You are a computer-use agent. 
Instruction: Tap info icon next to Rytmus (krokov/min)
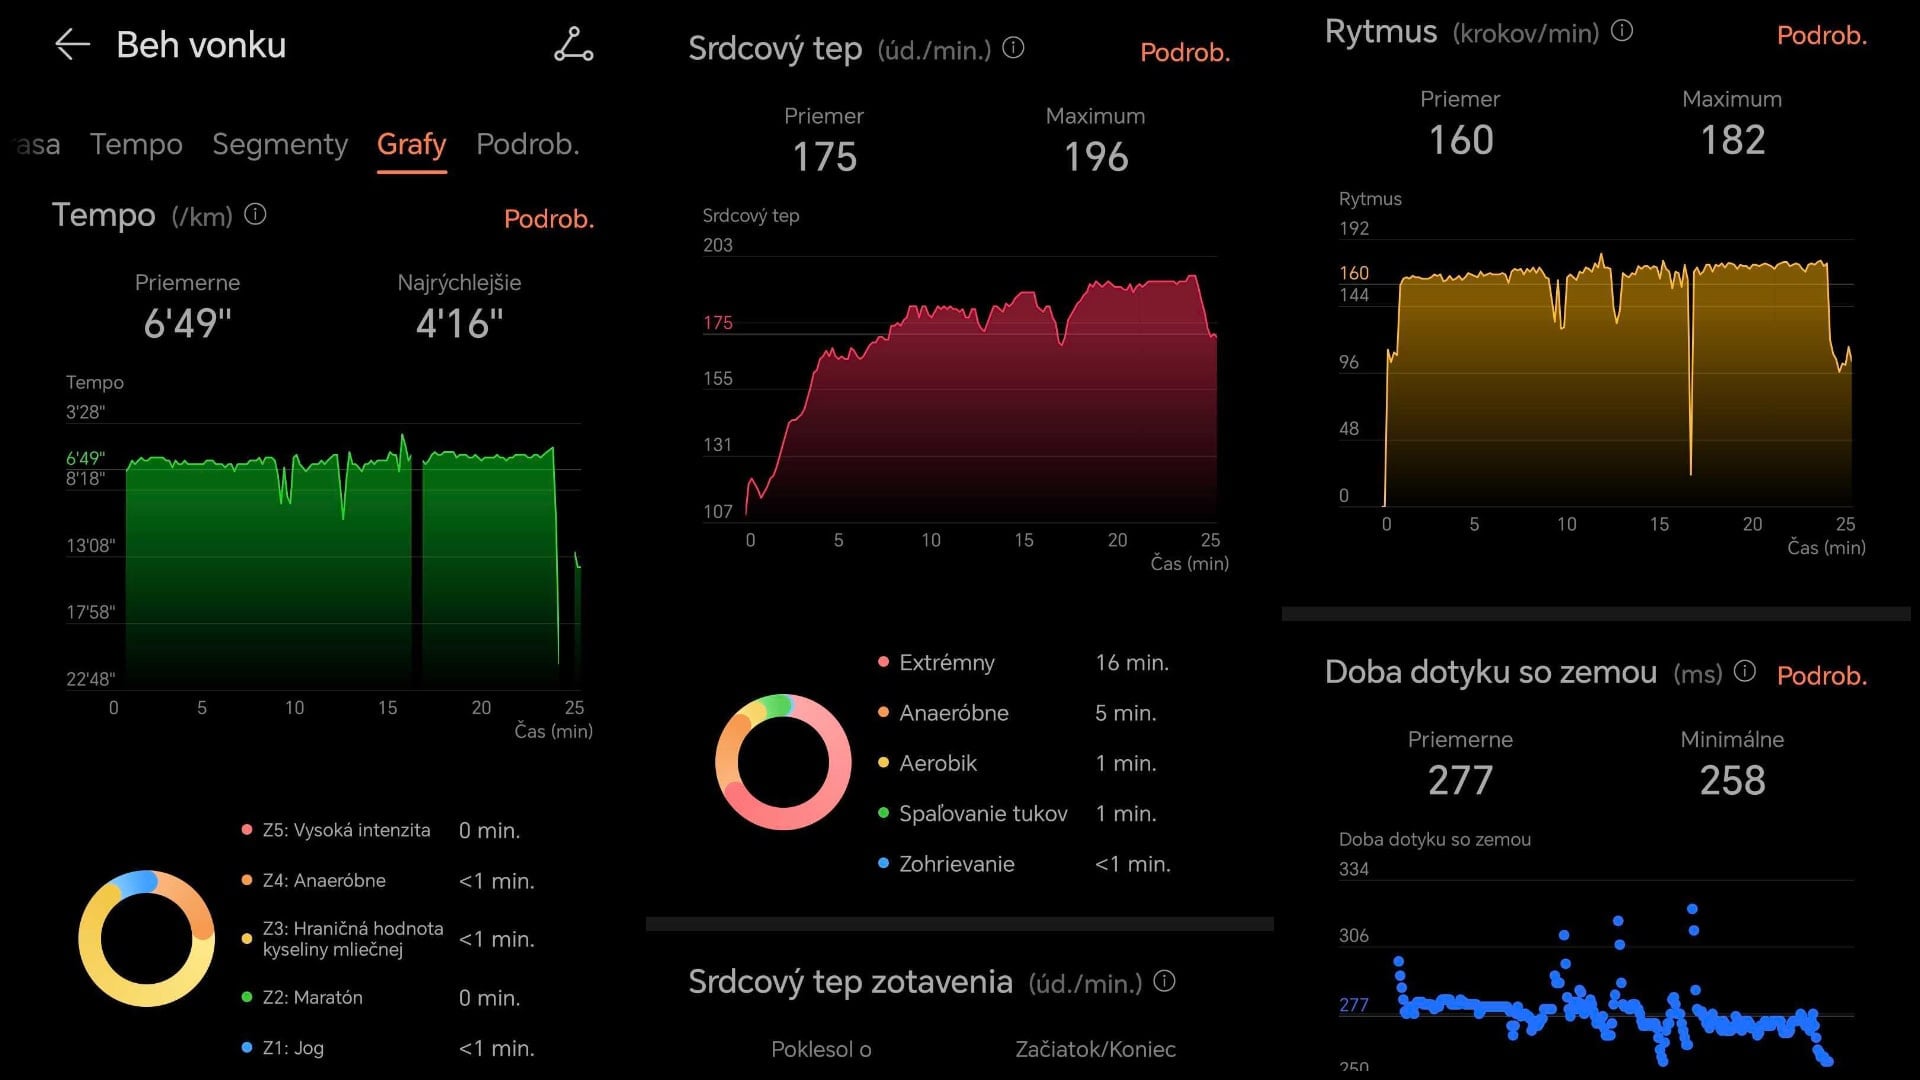(x=1622, y=31)
